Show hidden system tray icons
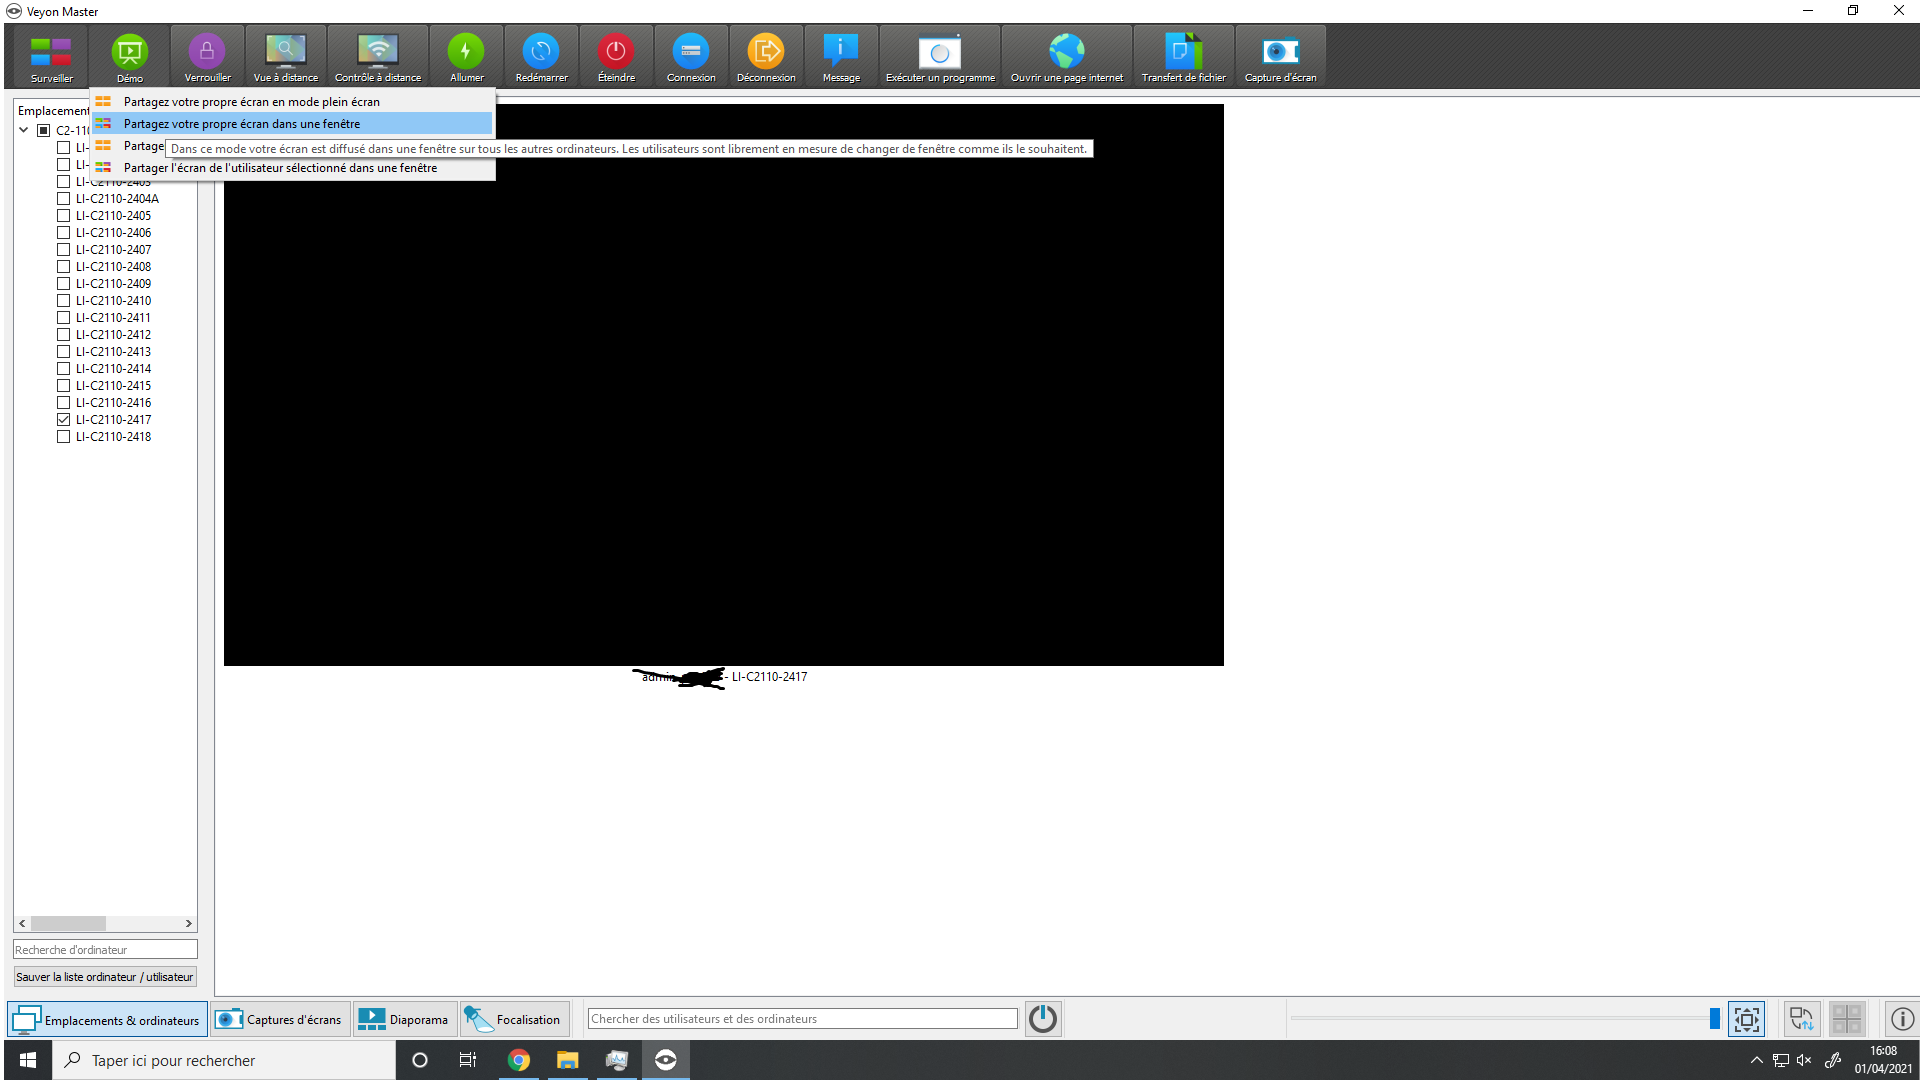Image resolution: width=1920 pixels, height=1080 pixels. point(1756,1060)
